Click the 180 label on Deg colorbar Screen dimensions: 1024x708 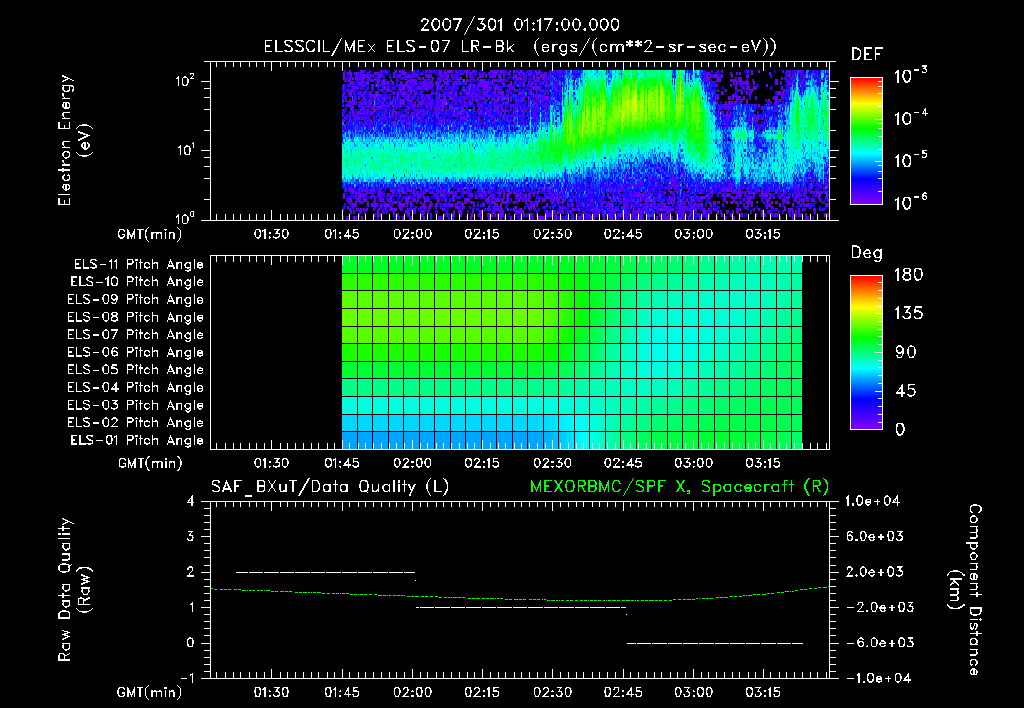click(x=908, y=275)
